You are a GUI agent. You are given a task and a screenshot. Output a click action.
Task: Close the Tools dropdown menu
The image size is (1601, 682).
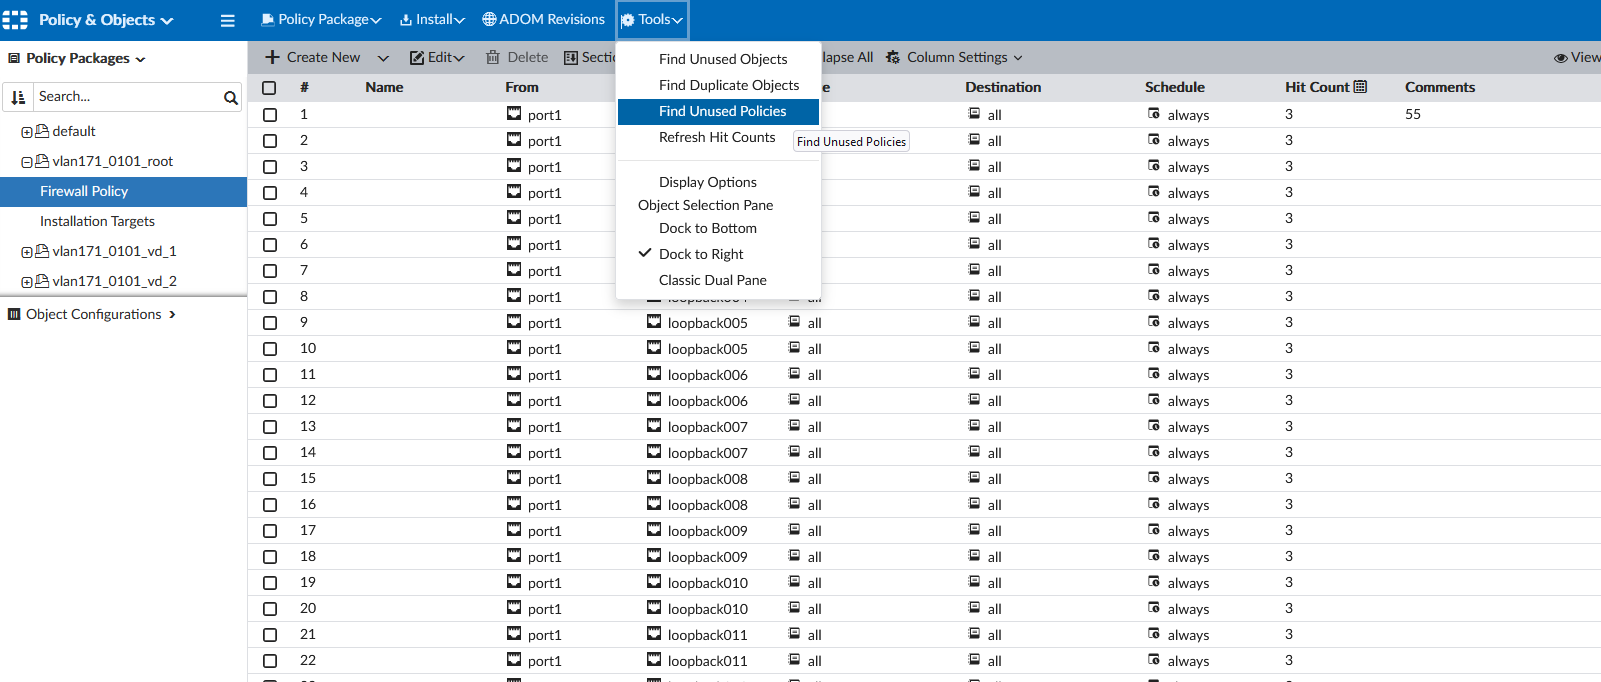[x=652, y=20]
